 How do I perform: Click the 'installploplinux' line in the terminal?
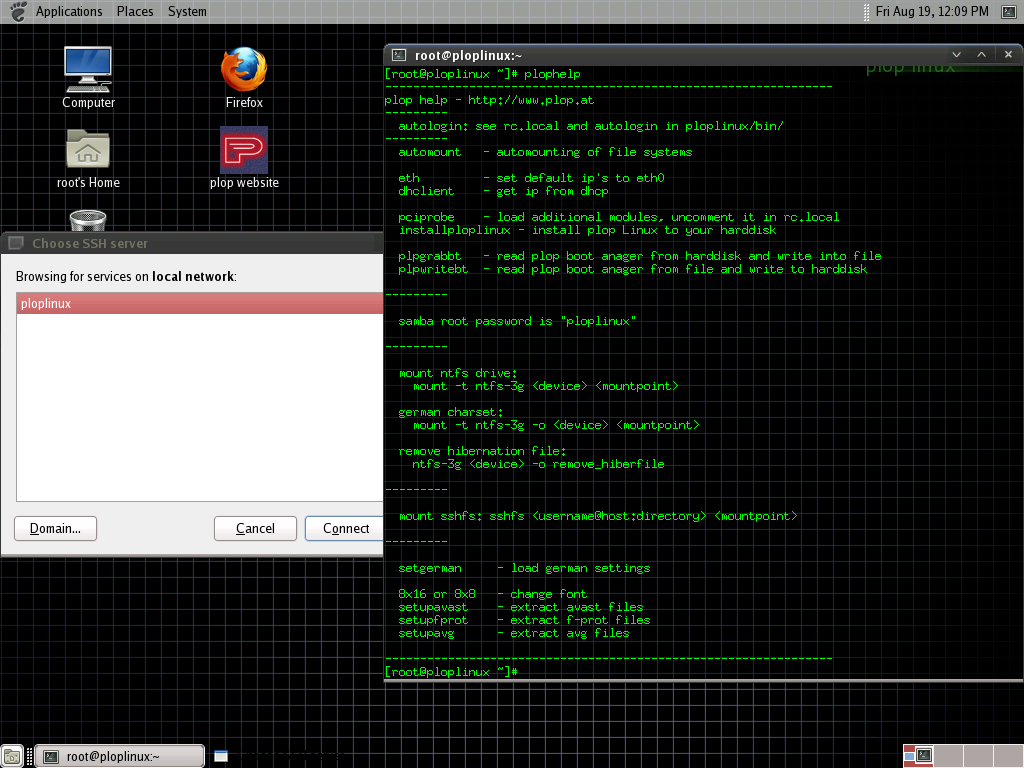[x=587, y=231]
